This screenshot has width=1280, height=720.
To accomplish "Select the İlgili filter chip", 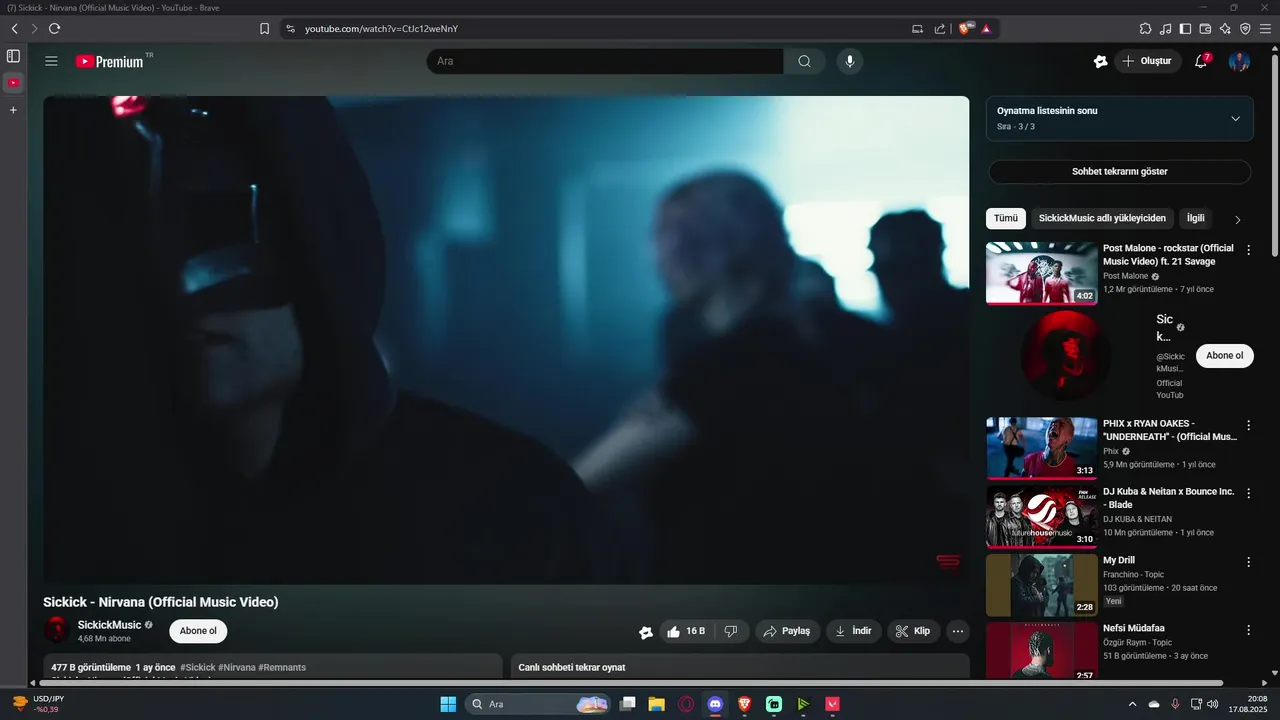I will tap(1196, 218).
